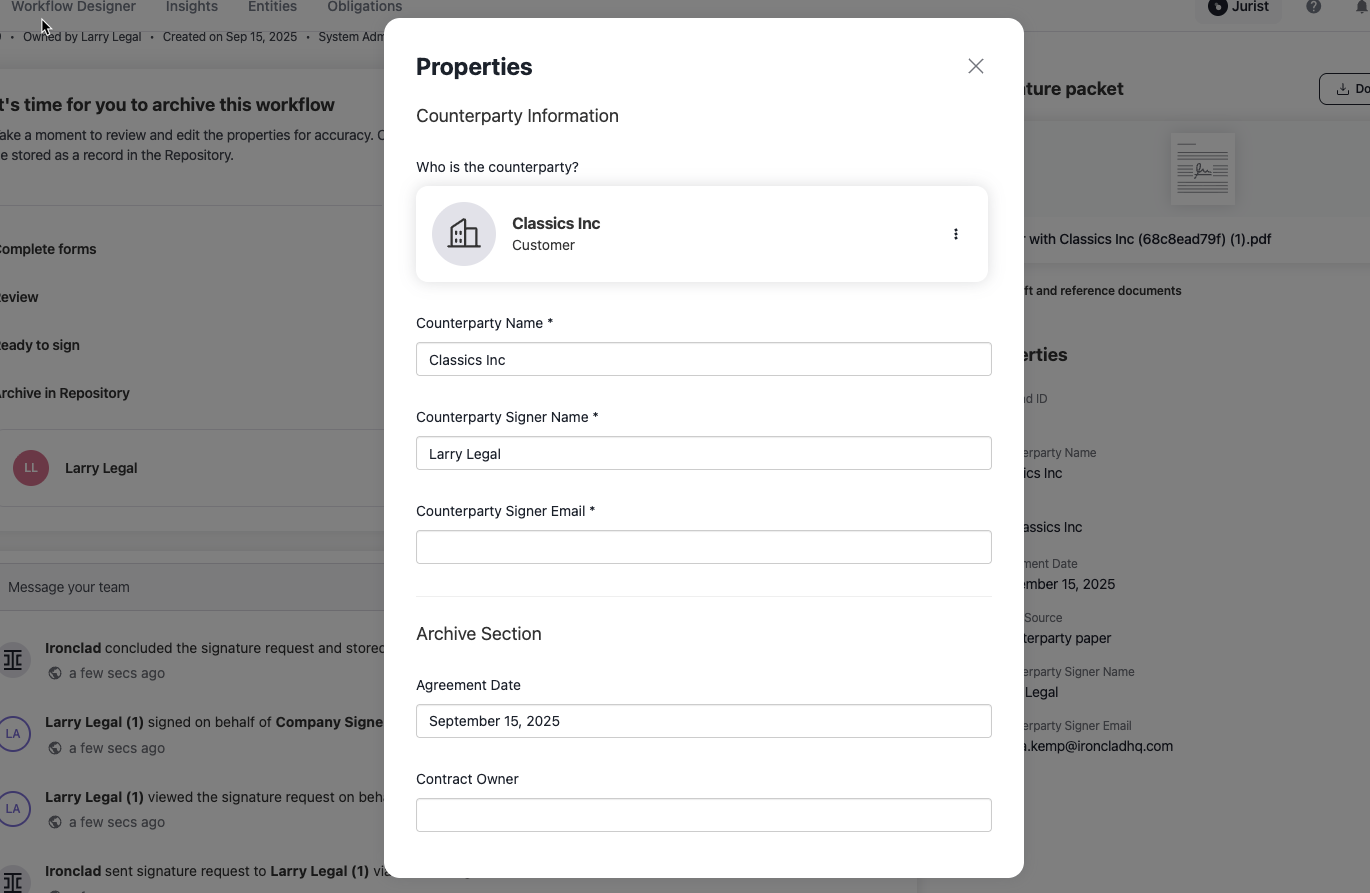Screen dimensions: 1370x893
Task: Open the Contract Owner selector
Action: tap(703, 814)
